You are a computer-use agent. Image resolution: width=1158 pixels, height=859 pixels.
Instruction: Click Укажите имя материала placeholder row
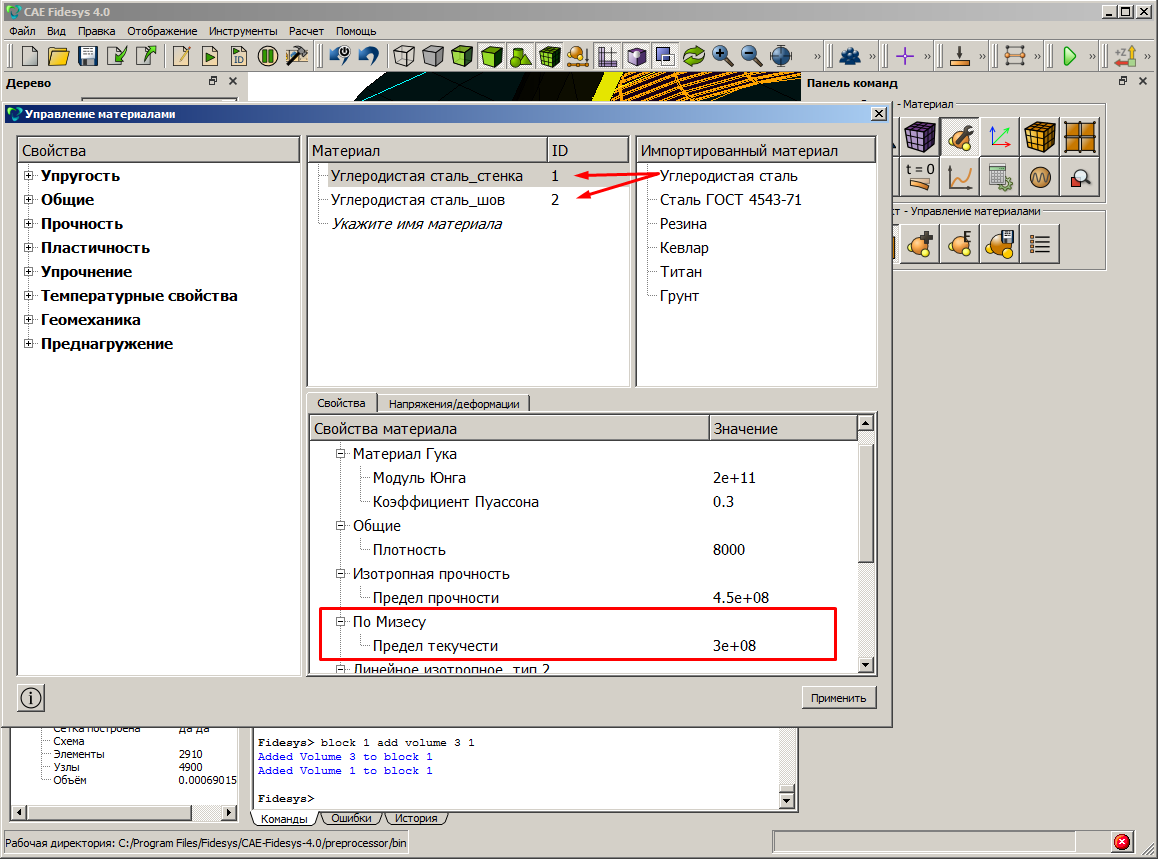[417, 224]
